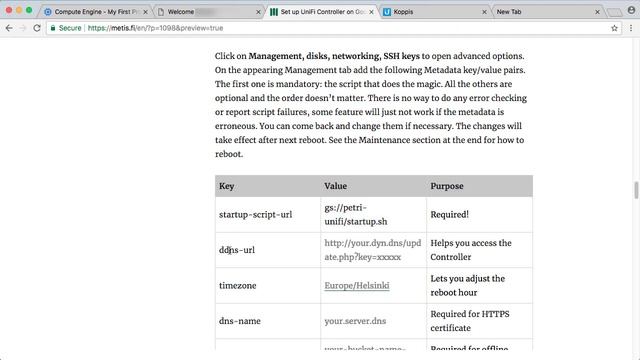Open a new tab with the new-tab button

(615, 13)
